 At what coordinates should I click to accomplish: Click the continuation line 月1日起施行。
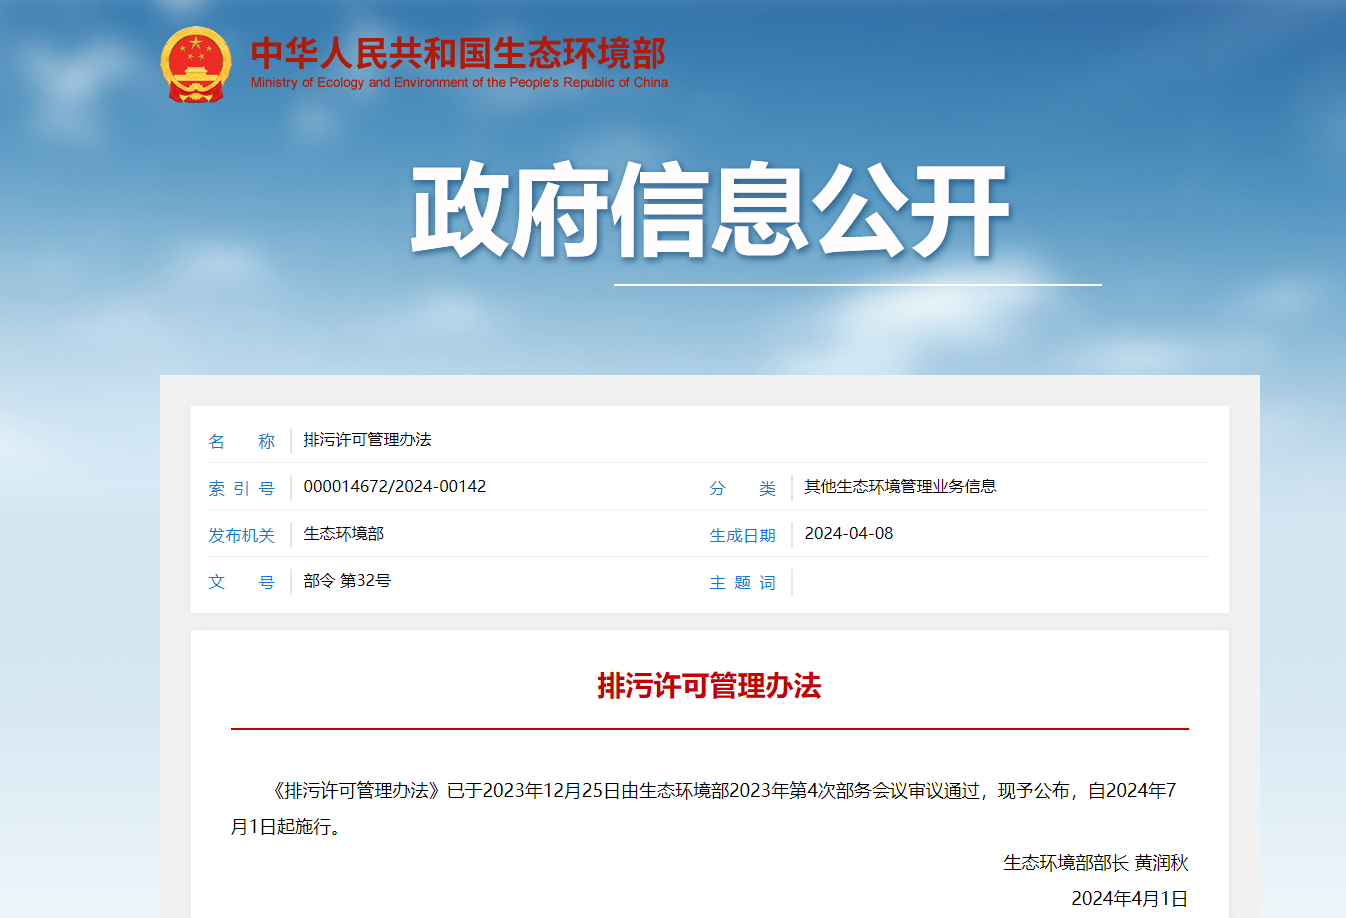pos(289,827)
